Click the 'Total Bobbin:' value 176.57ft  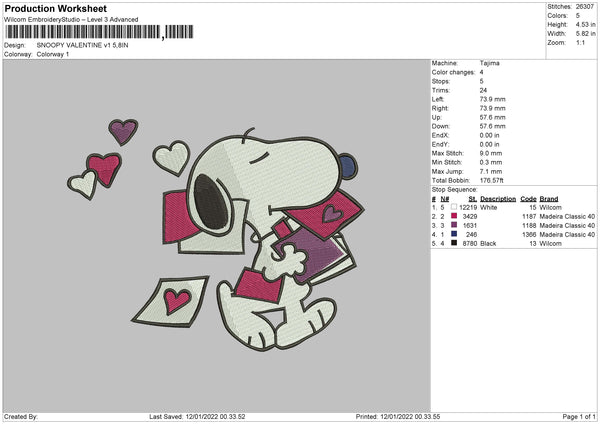[x=492, y=180]
